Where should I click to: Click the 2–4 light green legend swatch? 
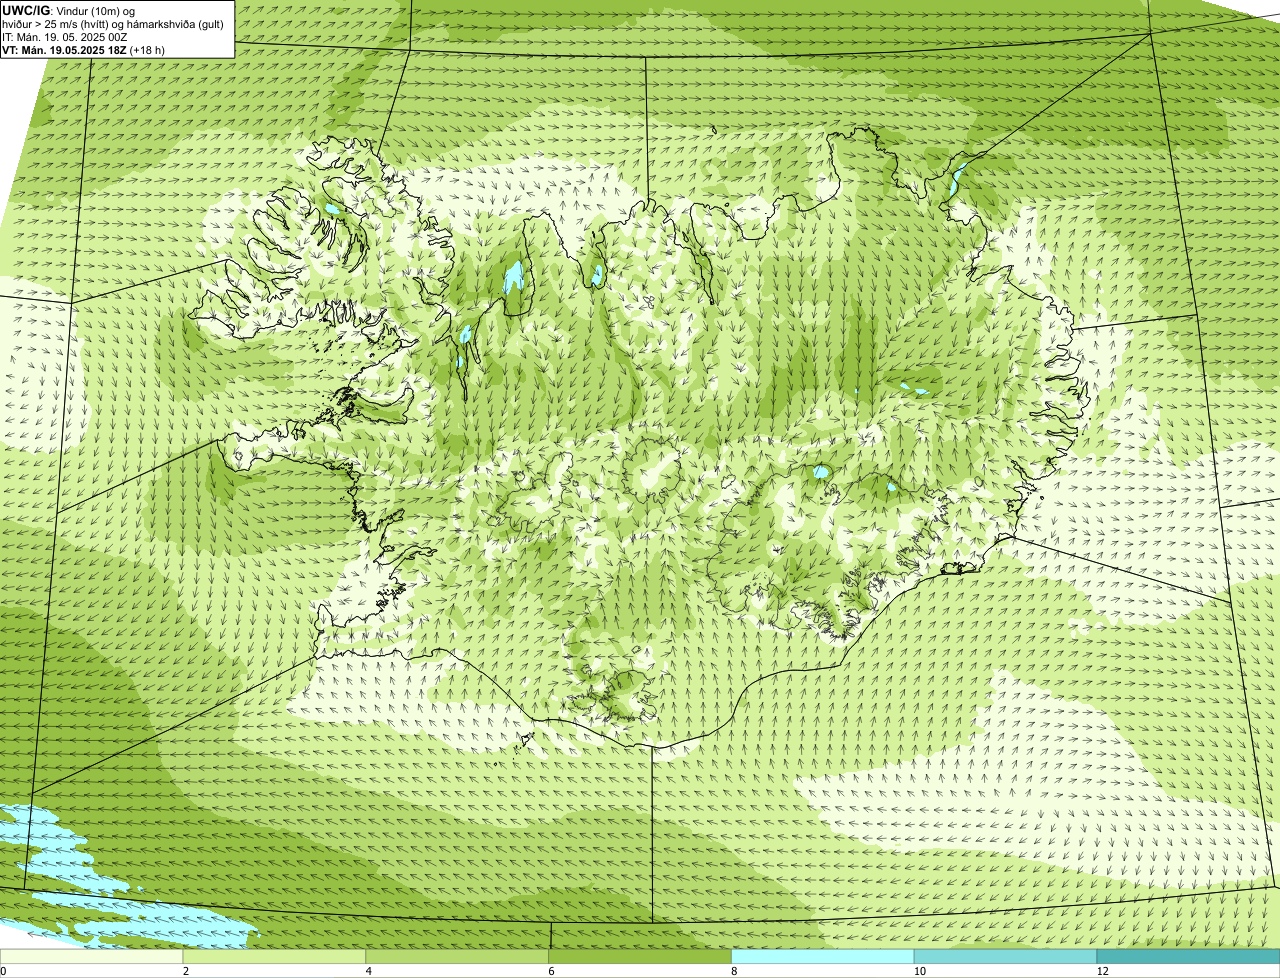pos(275,957)
